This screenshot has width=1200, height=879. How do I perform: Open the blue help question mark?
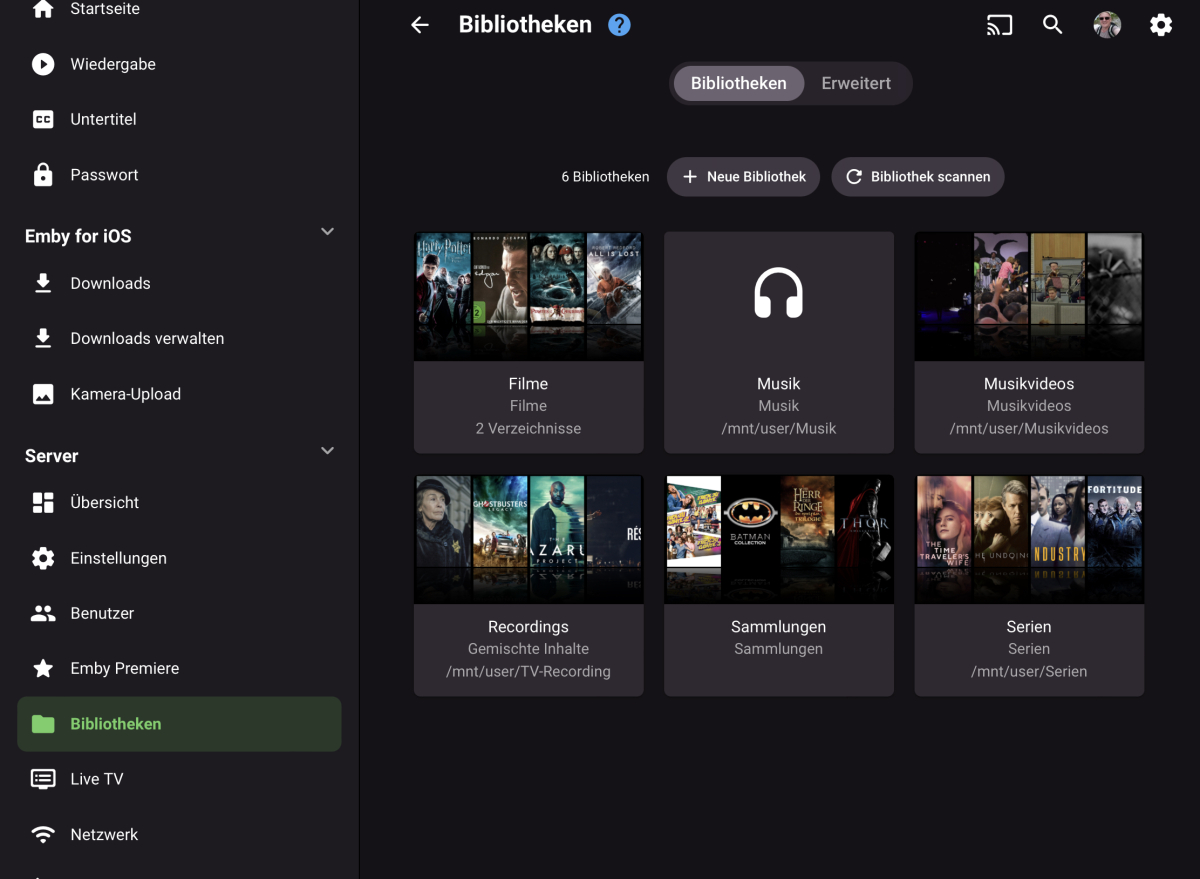(x=620, y=25)
